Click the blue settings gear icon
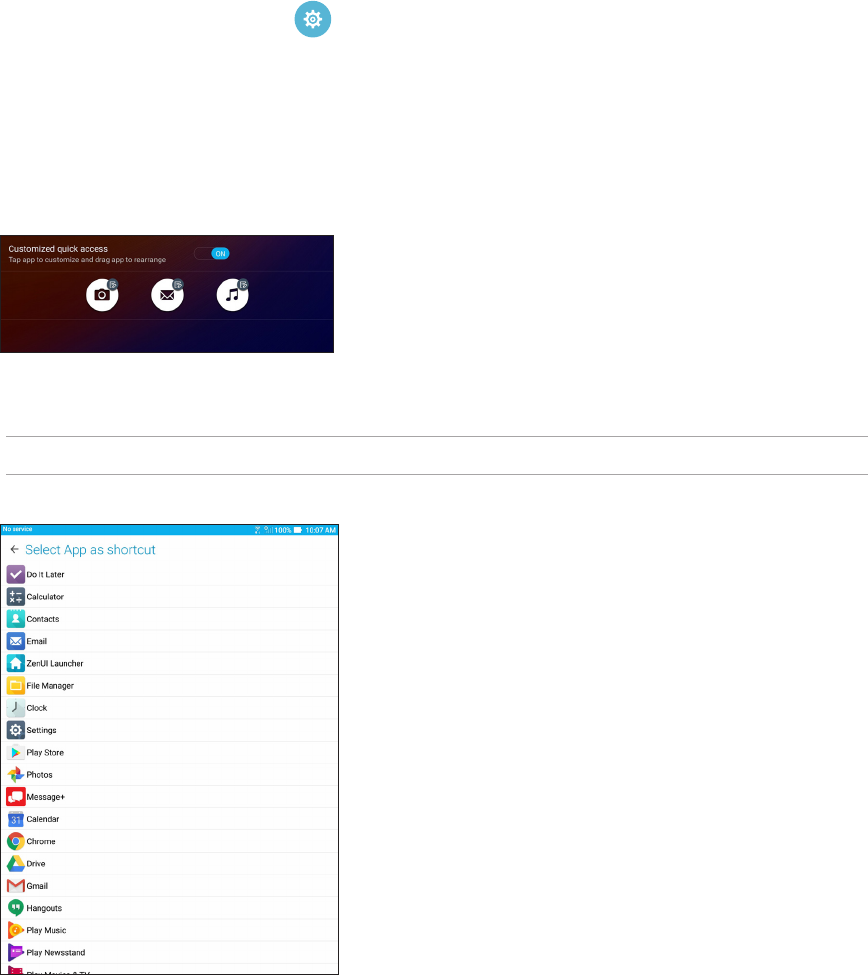The width and height of the screenshot is (868, 975). coord(312,19)
